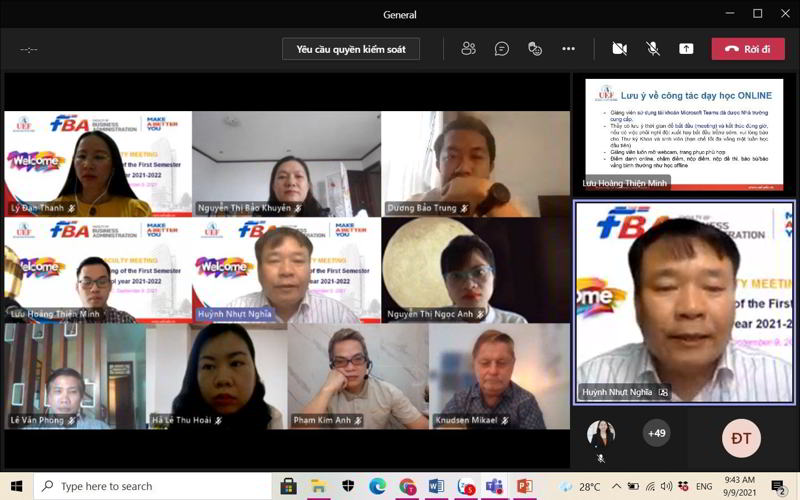The height and width of the screenshot is (500, 800).
Task: Open Microsoft Teams from the taskbar
Action: 494,487
